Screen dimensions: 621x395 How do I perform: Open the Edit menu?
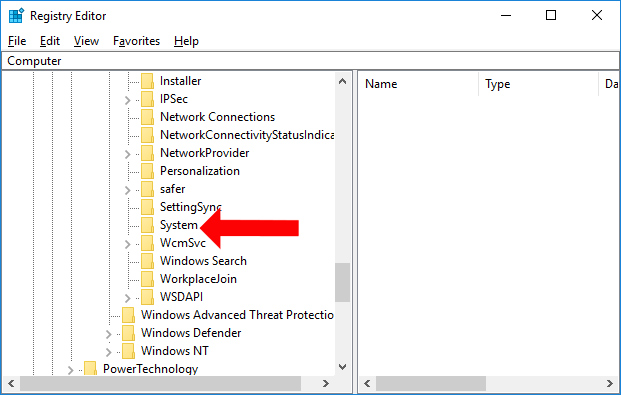point(50,41)
